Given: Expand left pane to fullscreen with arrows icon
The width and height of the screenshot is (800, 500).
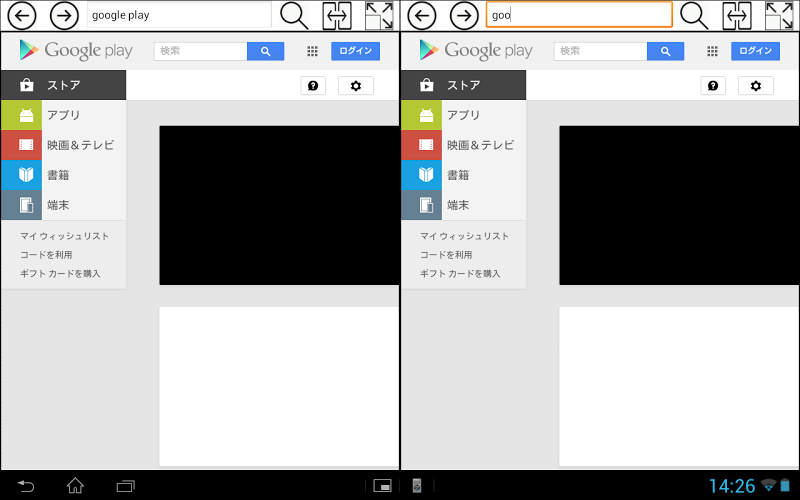Looking at the screenshot, I should pos(380,16).
